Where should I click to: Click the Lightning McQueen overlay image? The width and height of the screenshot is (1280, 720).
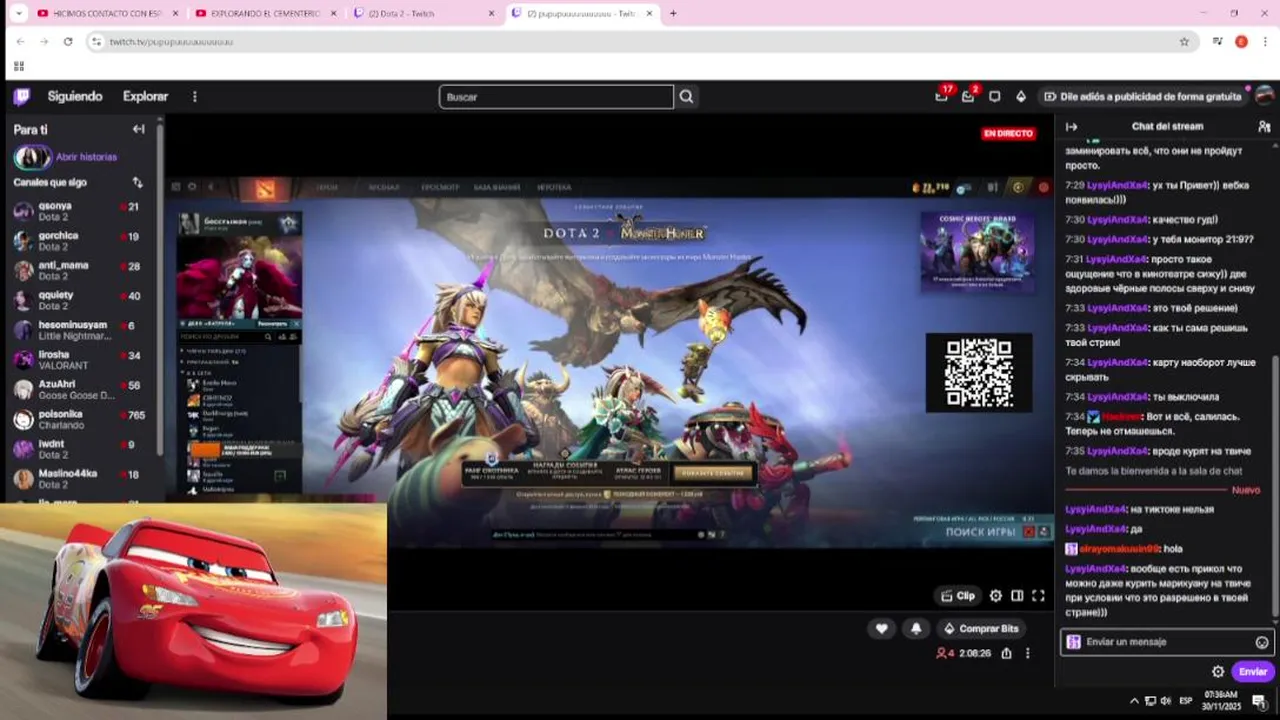click(x=193, y=611)
